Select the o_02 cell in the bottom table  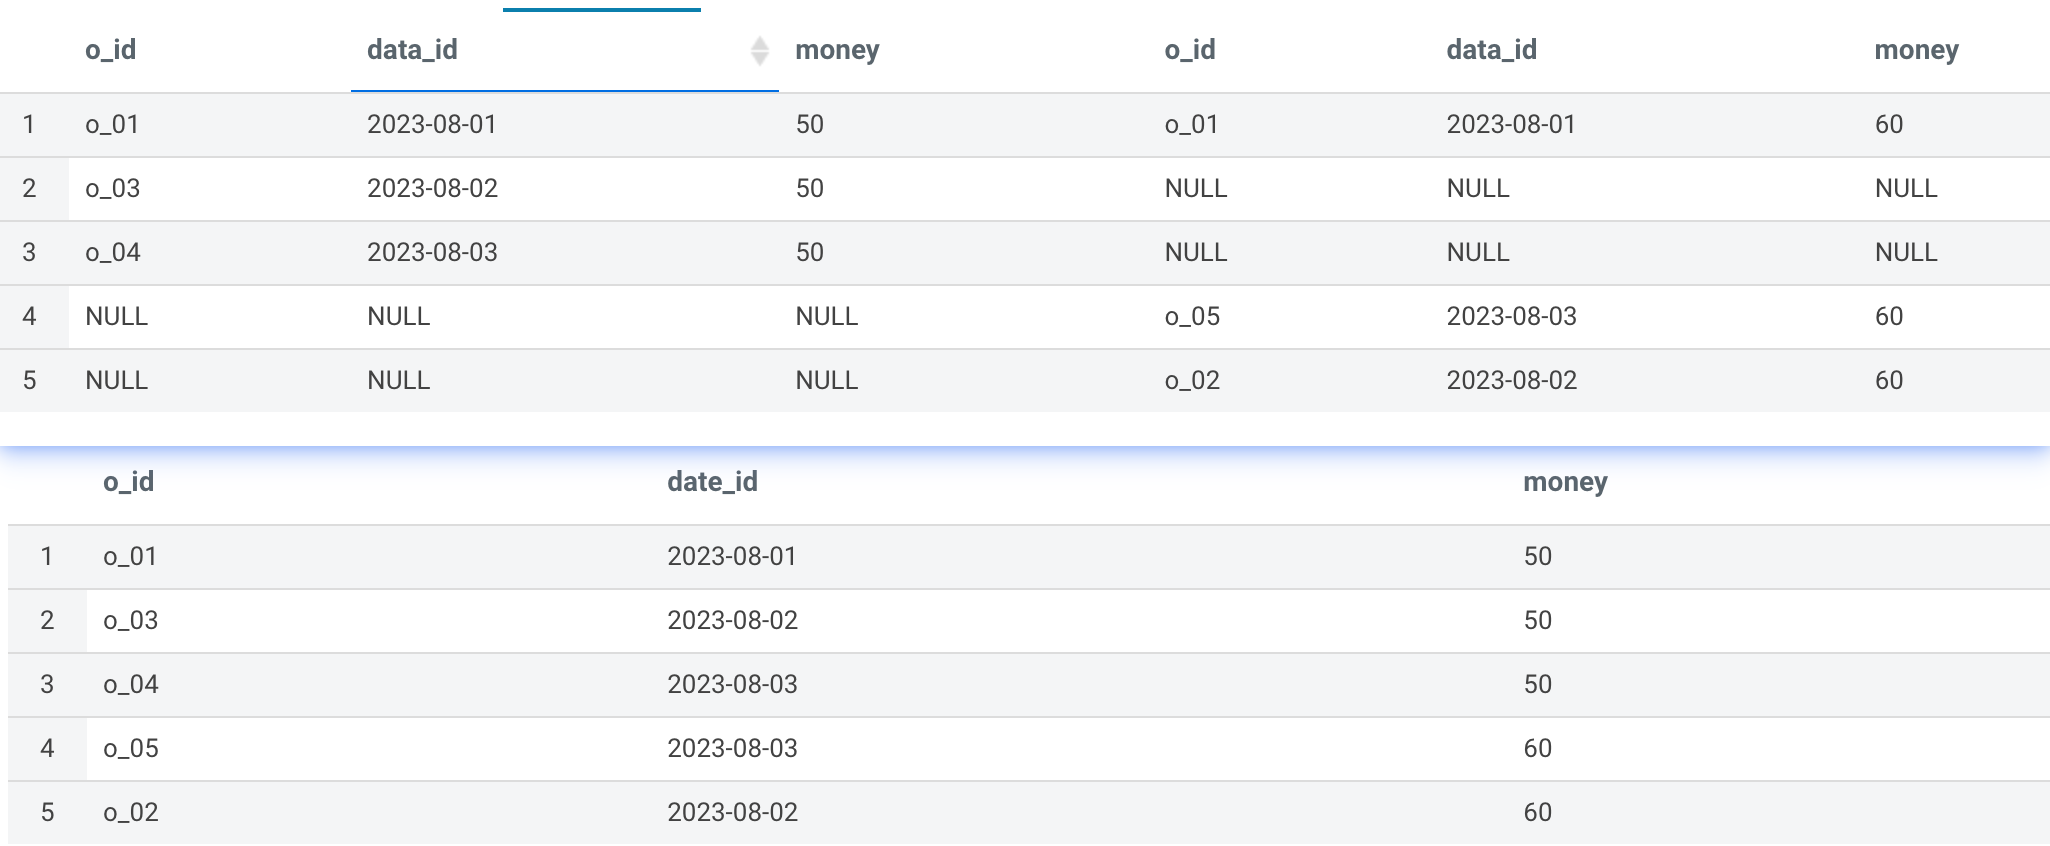point(131,813)
